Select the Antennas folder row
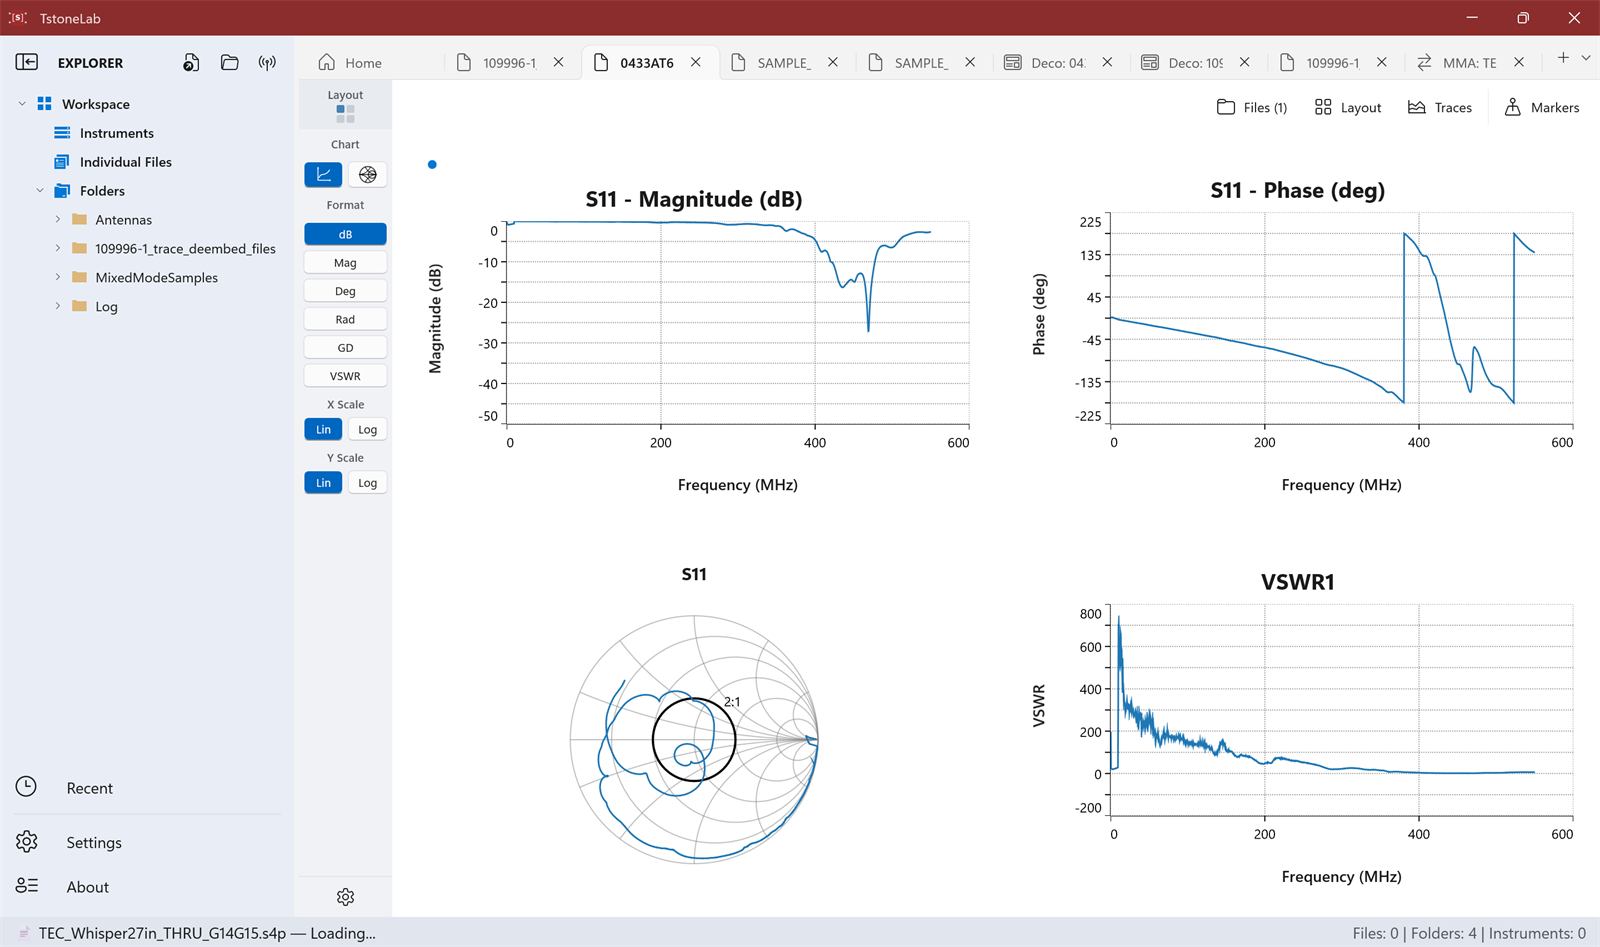 click(146, 219)
